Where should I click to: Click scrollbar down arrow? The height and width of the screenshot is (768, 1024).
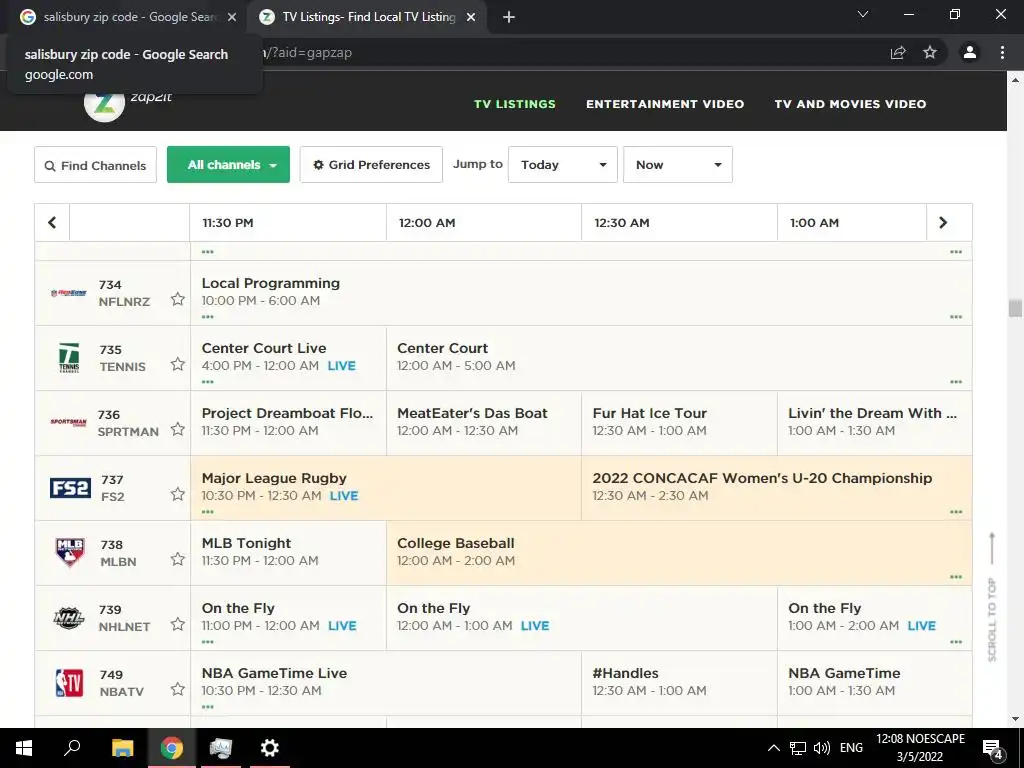[x=1015, y=720]
